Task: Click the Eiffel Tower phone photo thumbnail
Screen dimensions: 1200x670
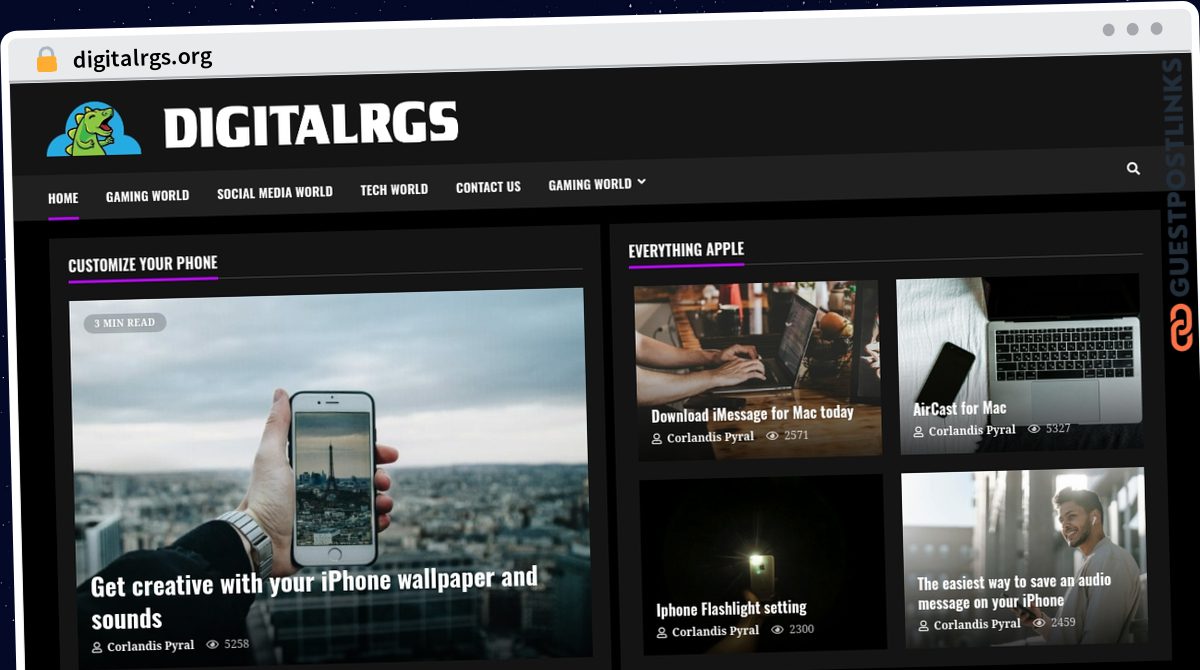Action: (x=329, y=474)
